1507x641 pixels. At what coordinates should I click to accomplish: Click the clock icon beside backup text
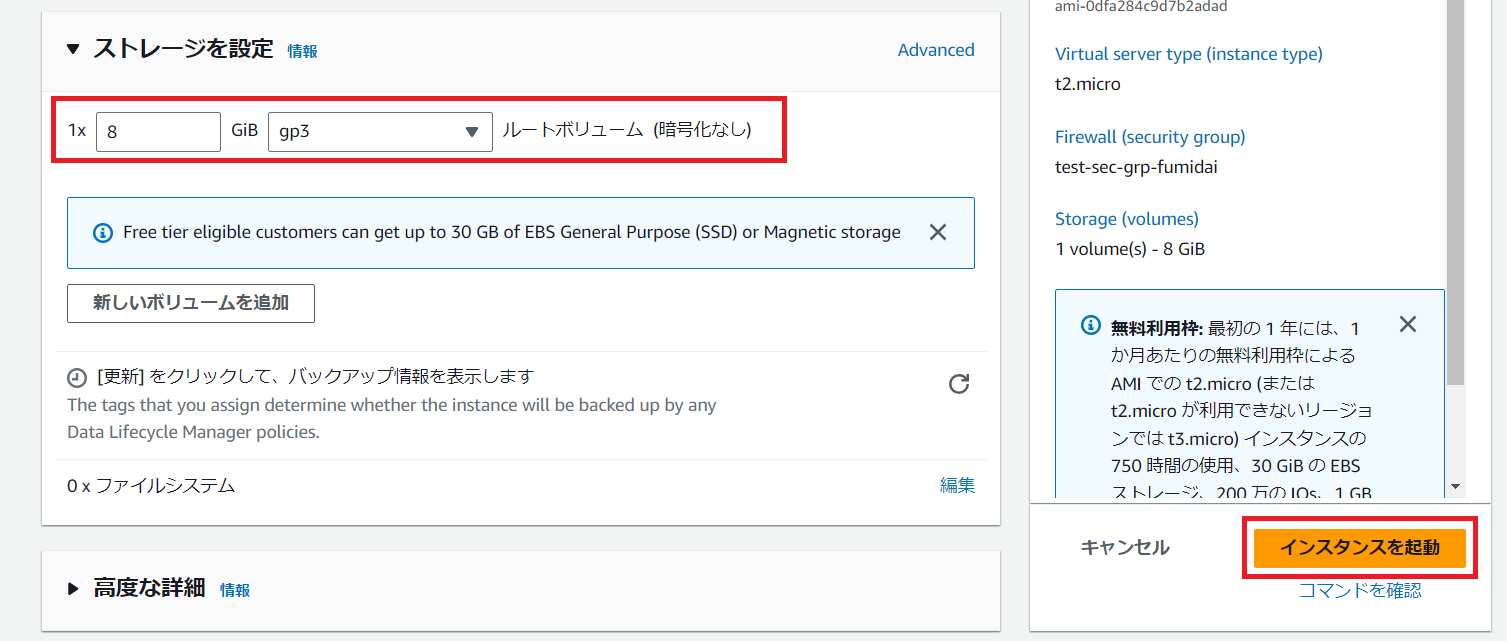coord(77,378)
